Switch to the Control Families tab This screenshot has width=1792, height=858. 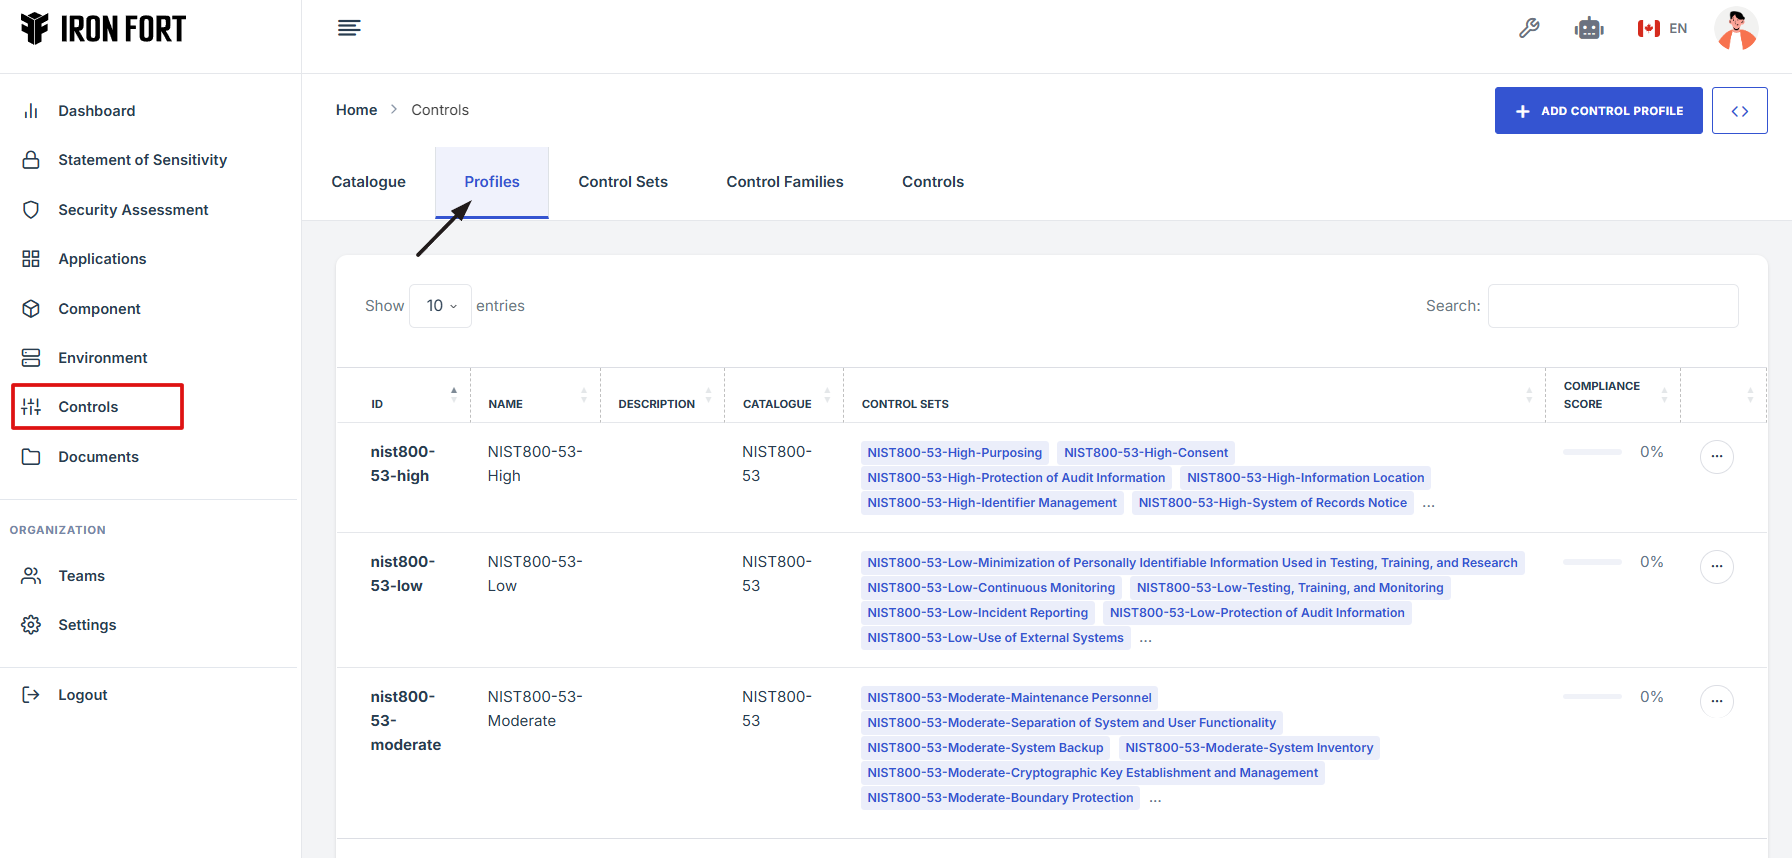[x=784, y=182]
